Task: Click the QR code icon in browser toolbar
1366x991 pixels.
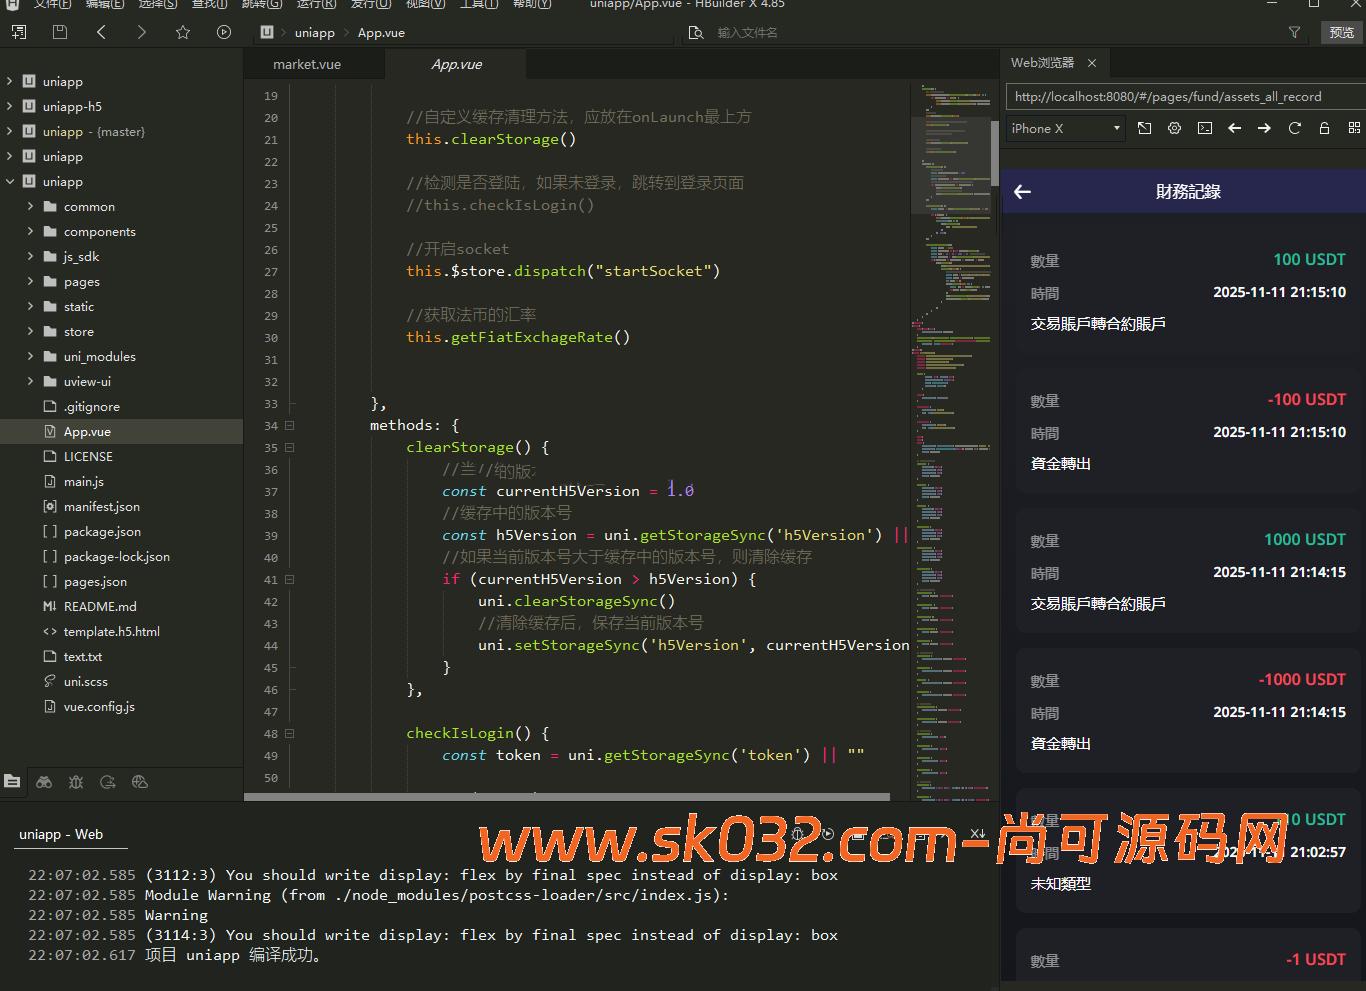Action: 1354,128
